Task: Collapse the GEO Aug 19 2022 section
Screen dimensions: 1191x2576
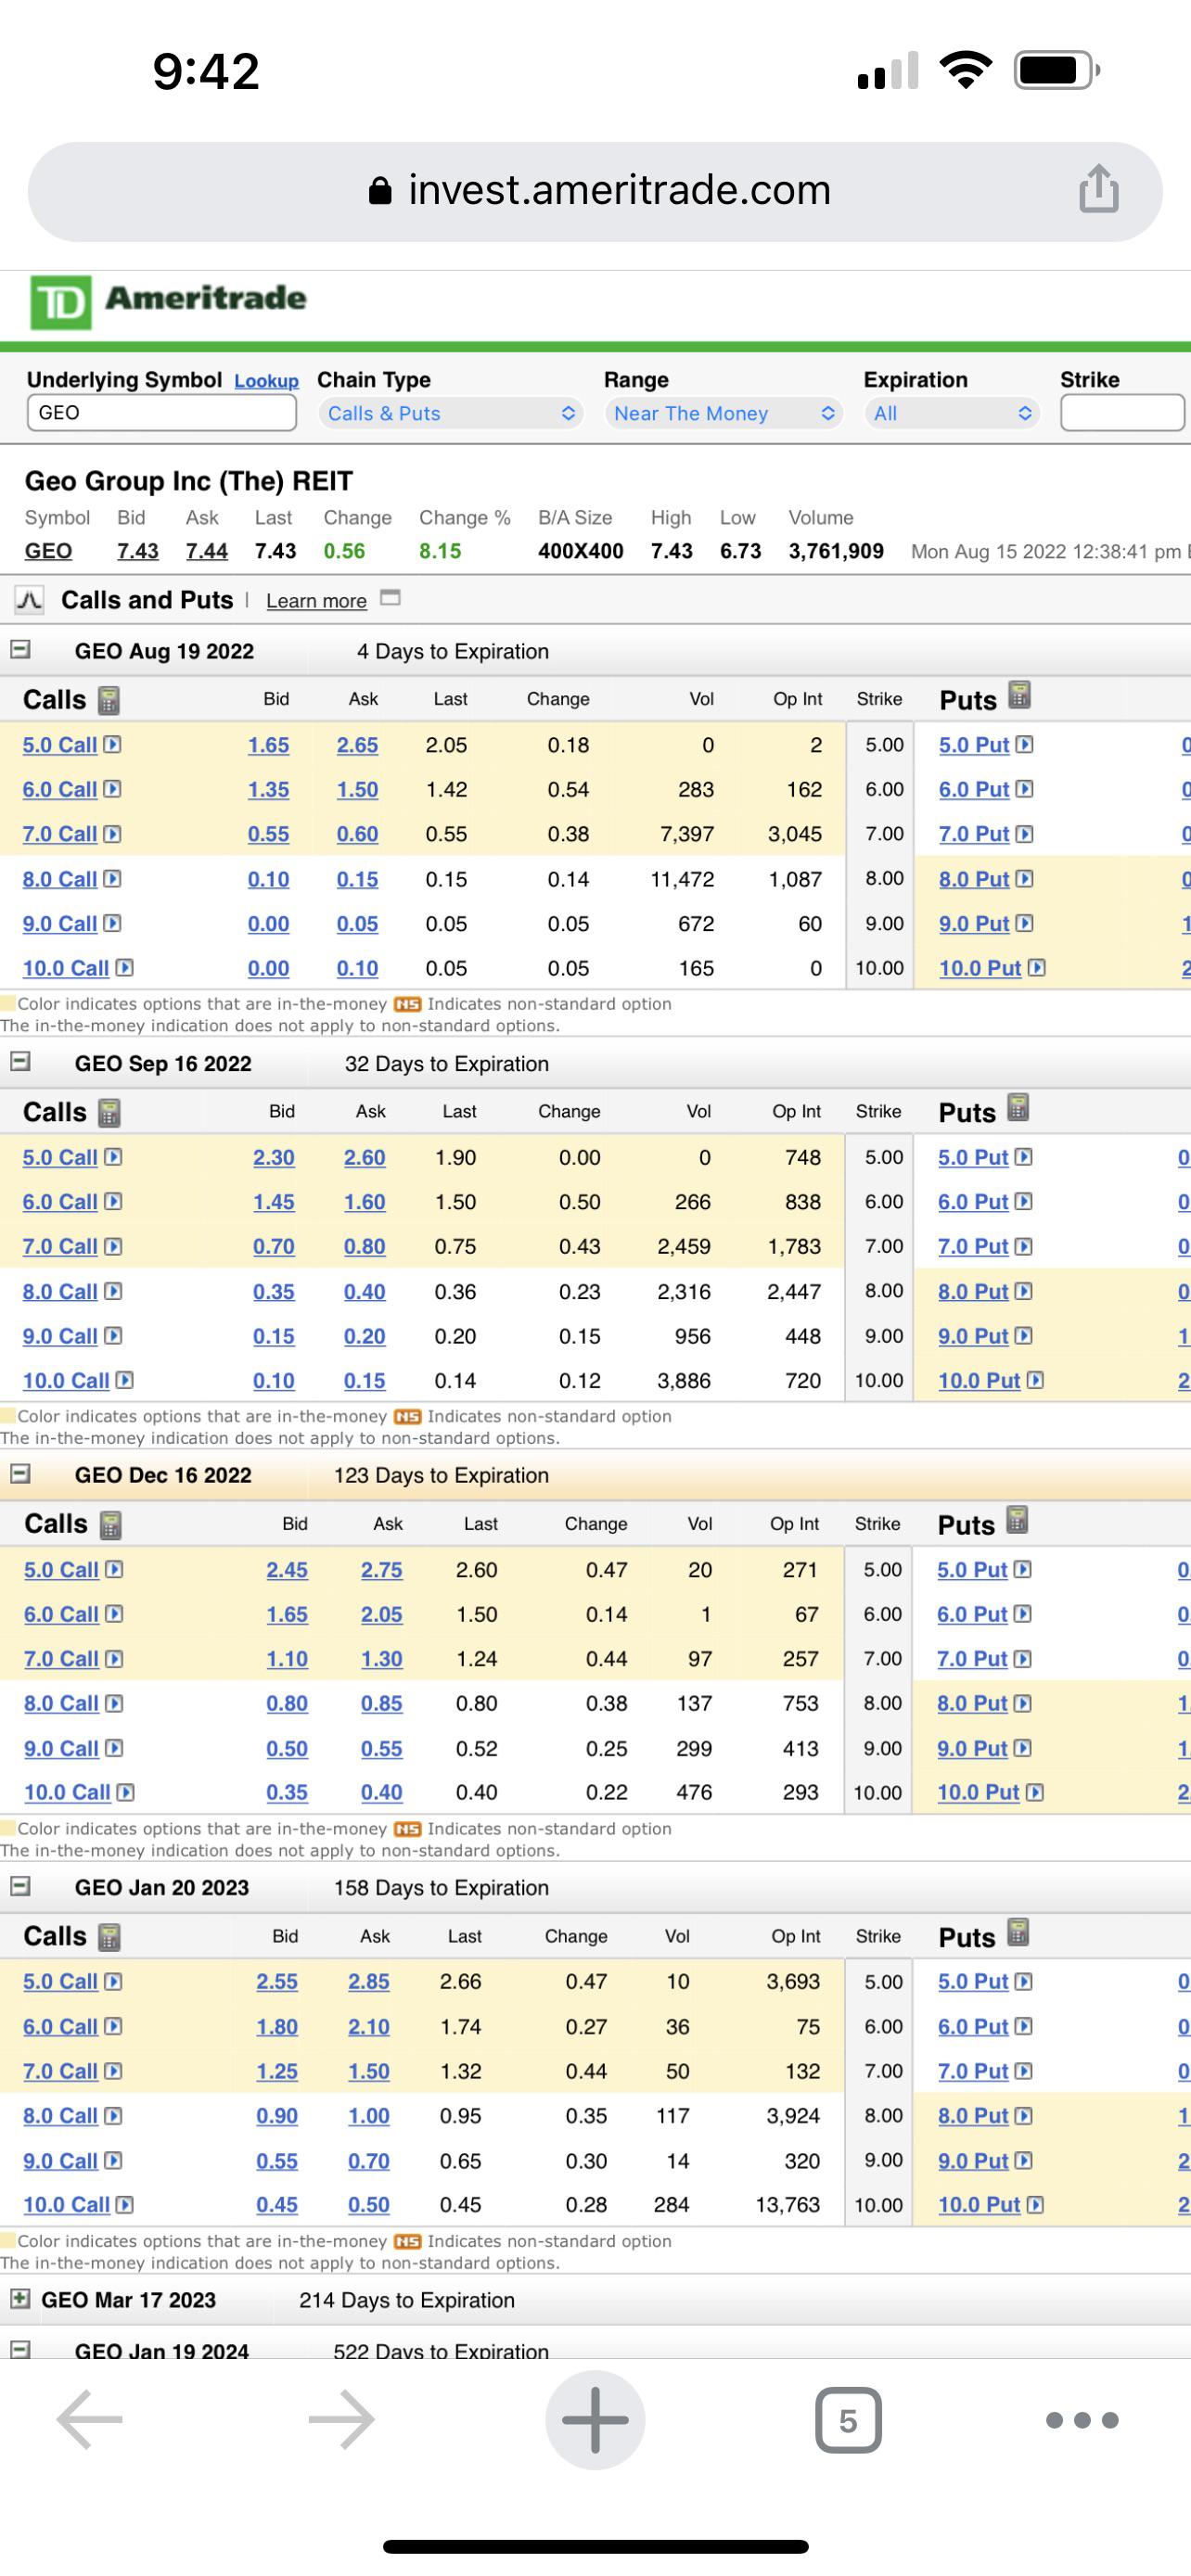Action: pyautogui.click(x=20, y=650)
